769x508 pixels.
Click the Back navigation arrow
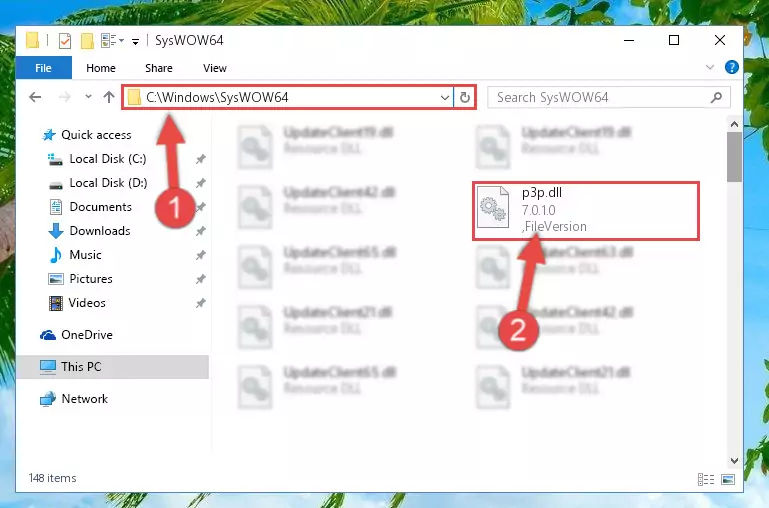pos(35,97)
